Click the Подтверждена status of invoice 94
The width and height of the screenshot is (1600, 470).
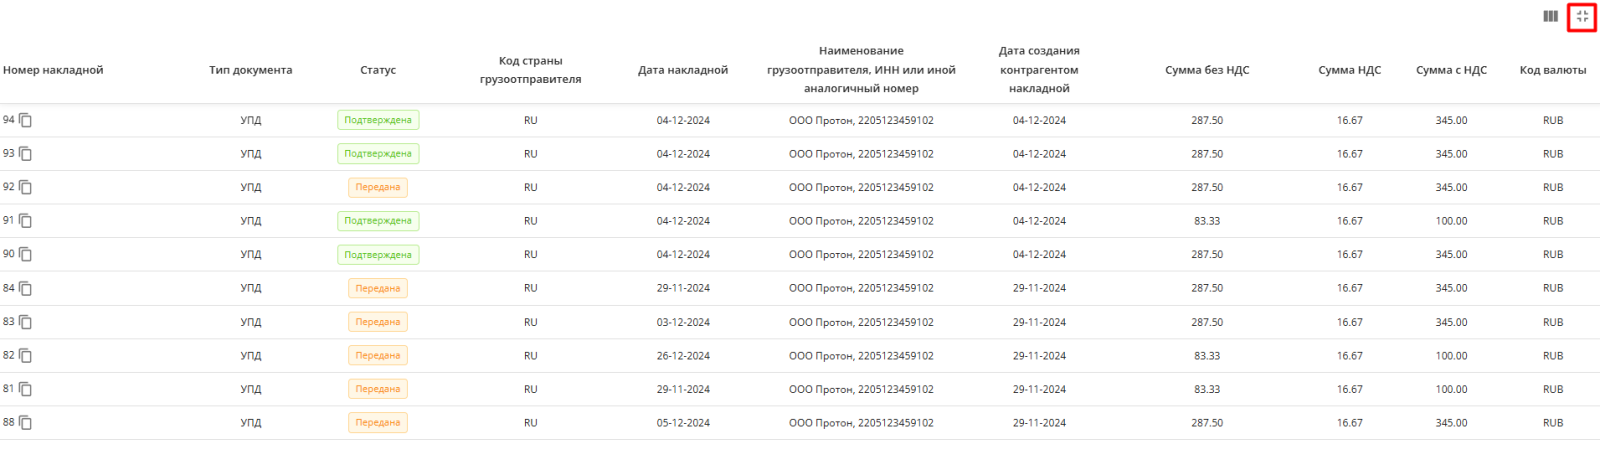coord(378,120)
